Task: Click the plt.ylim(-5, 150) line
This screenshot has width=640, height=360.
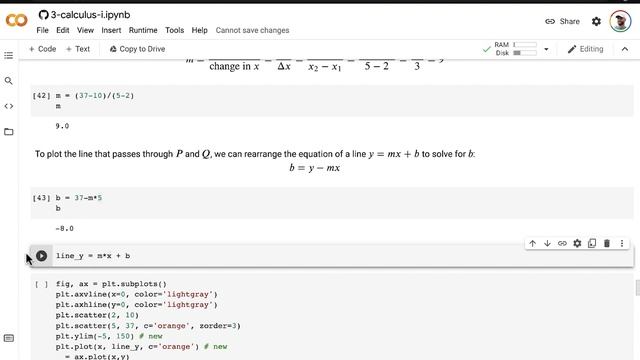Action: 109,336
